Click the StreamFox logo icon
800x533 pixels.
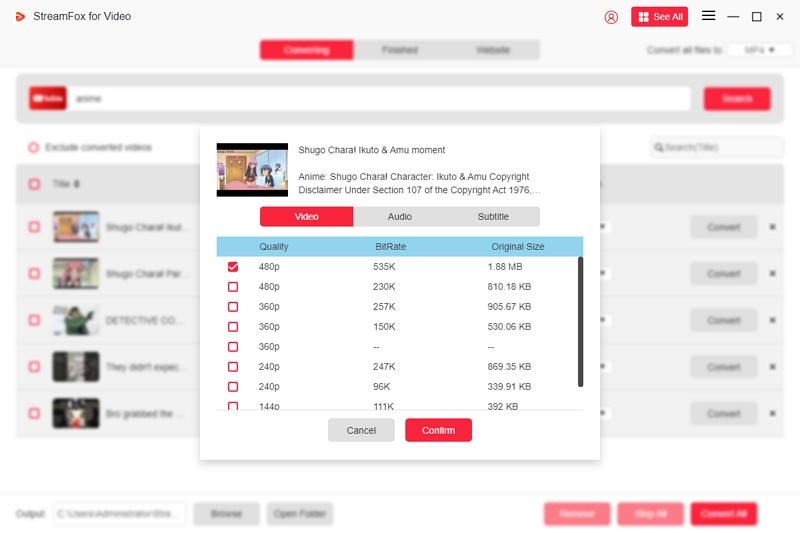[20, 17]
